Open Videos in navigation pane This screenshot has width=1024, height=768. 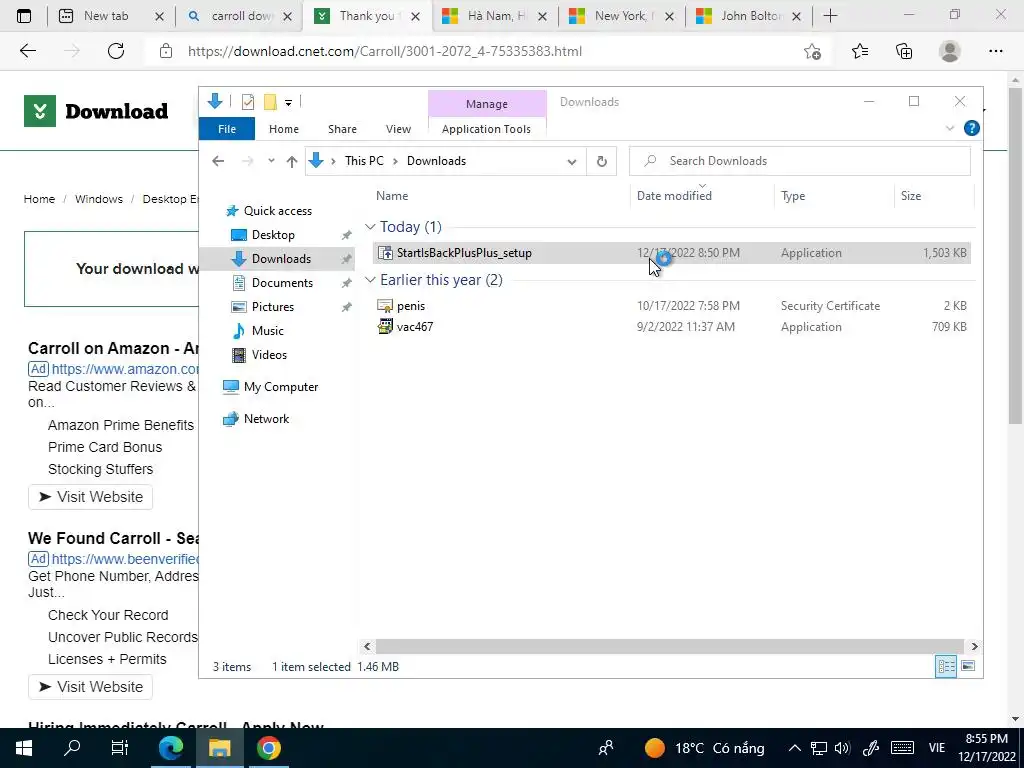pyautogui.click(x=269, y=355)
